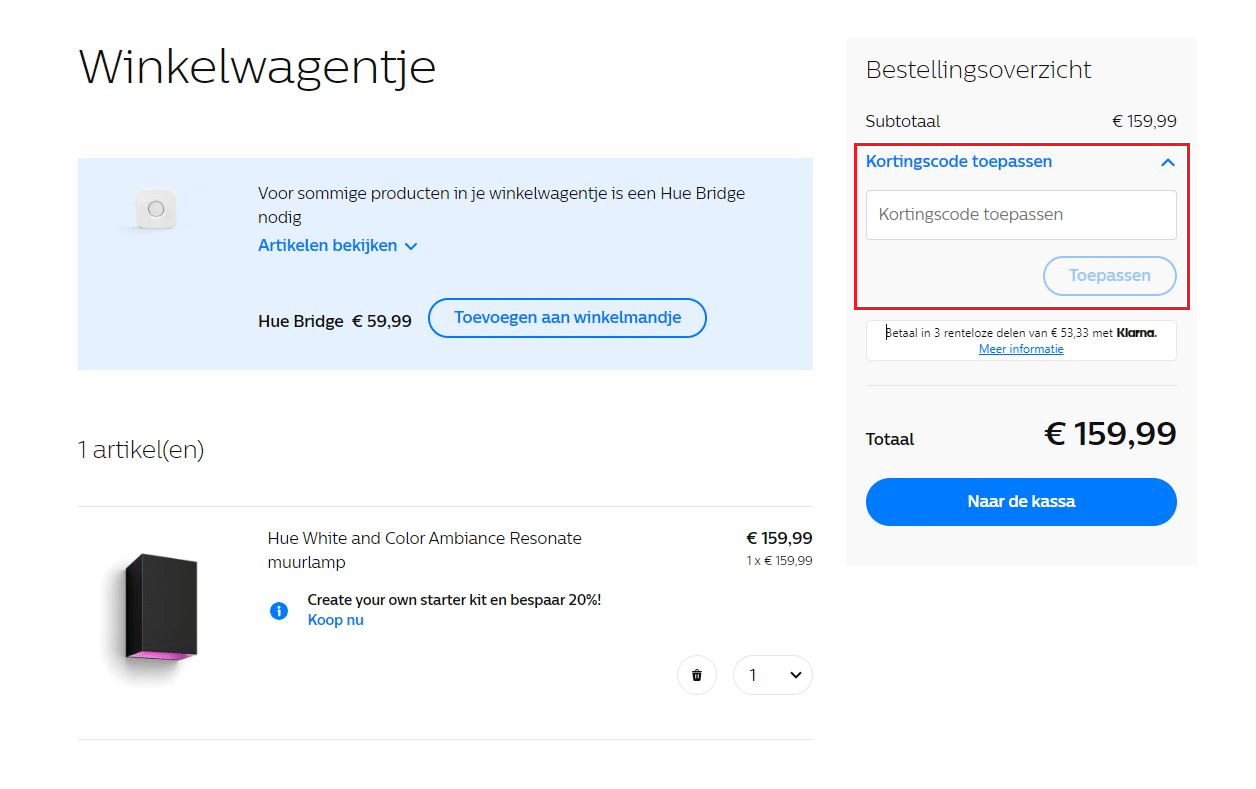Click Naar de kassa to checkout
This screenshot has width=1256, height=789.
1020,501
